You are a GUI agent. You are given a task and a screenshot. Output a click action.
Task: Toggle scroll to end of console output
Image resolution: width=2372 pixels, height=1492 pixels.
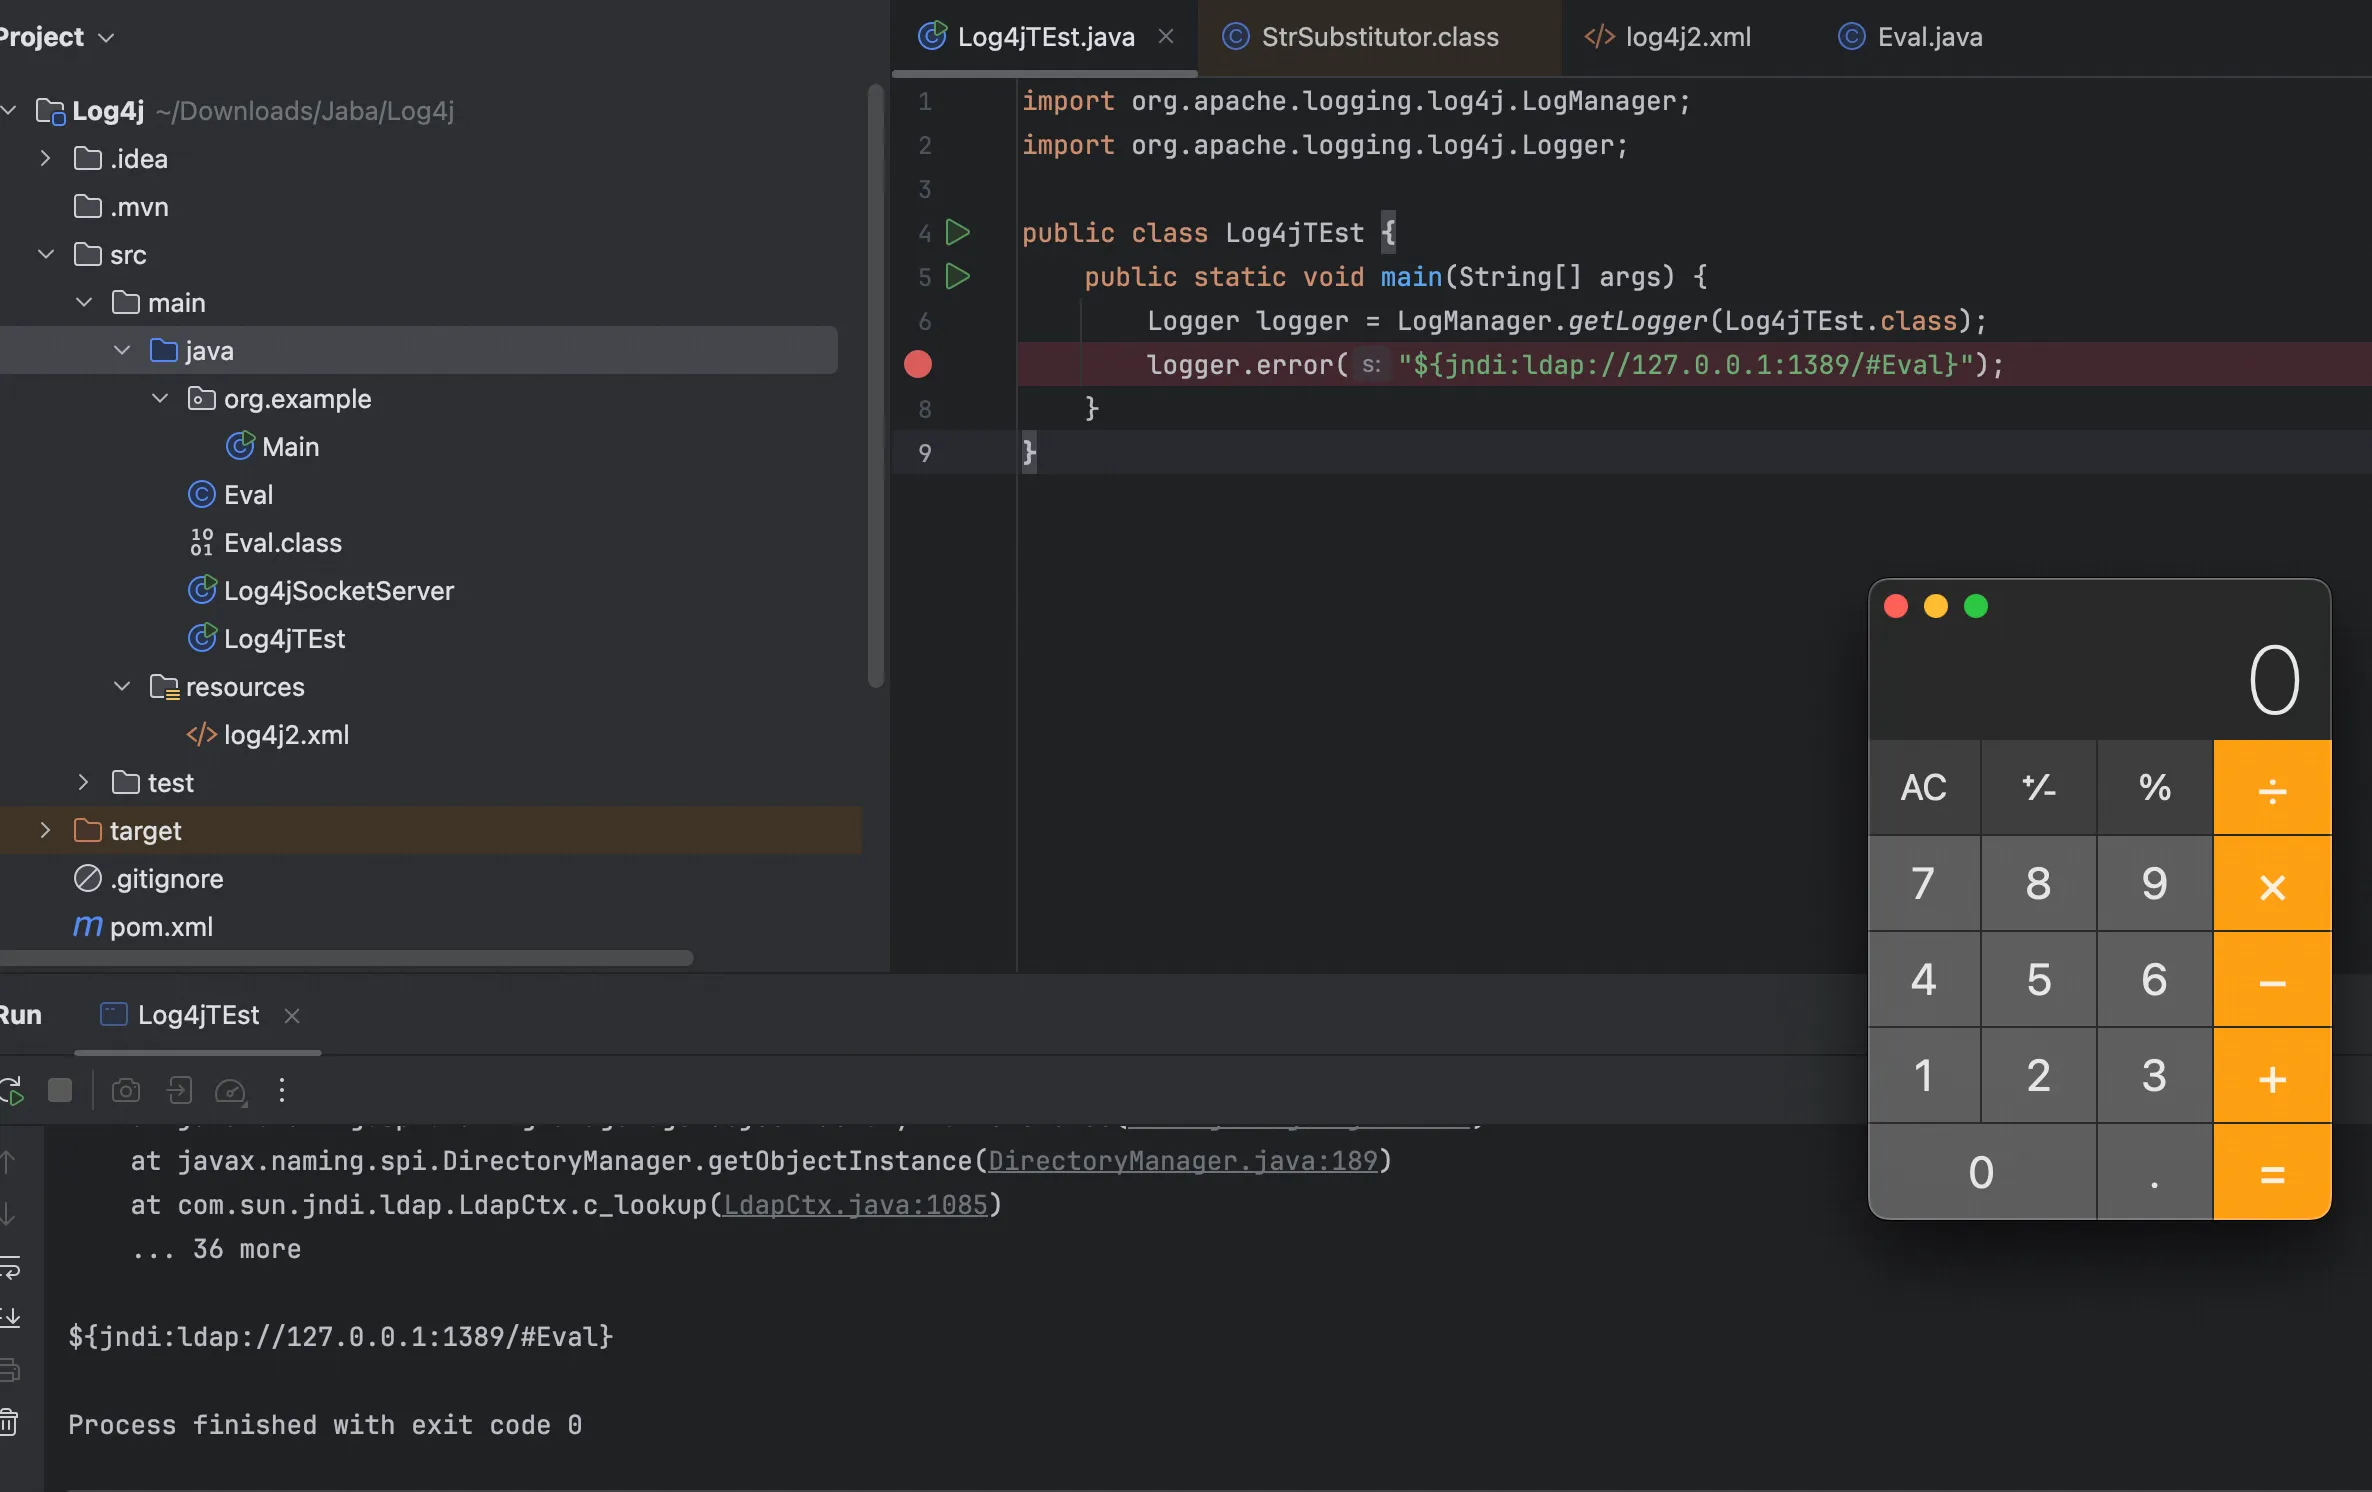tap(9, 1318)
